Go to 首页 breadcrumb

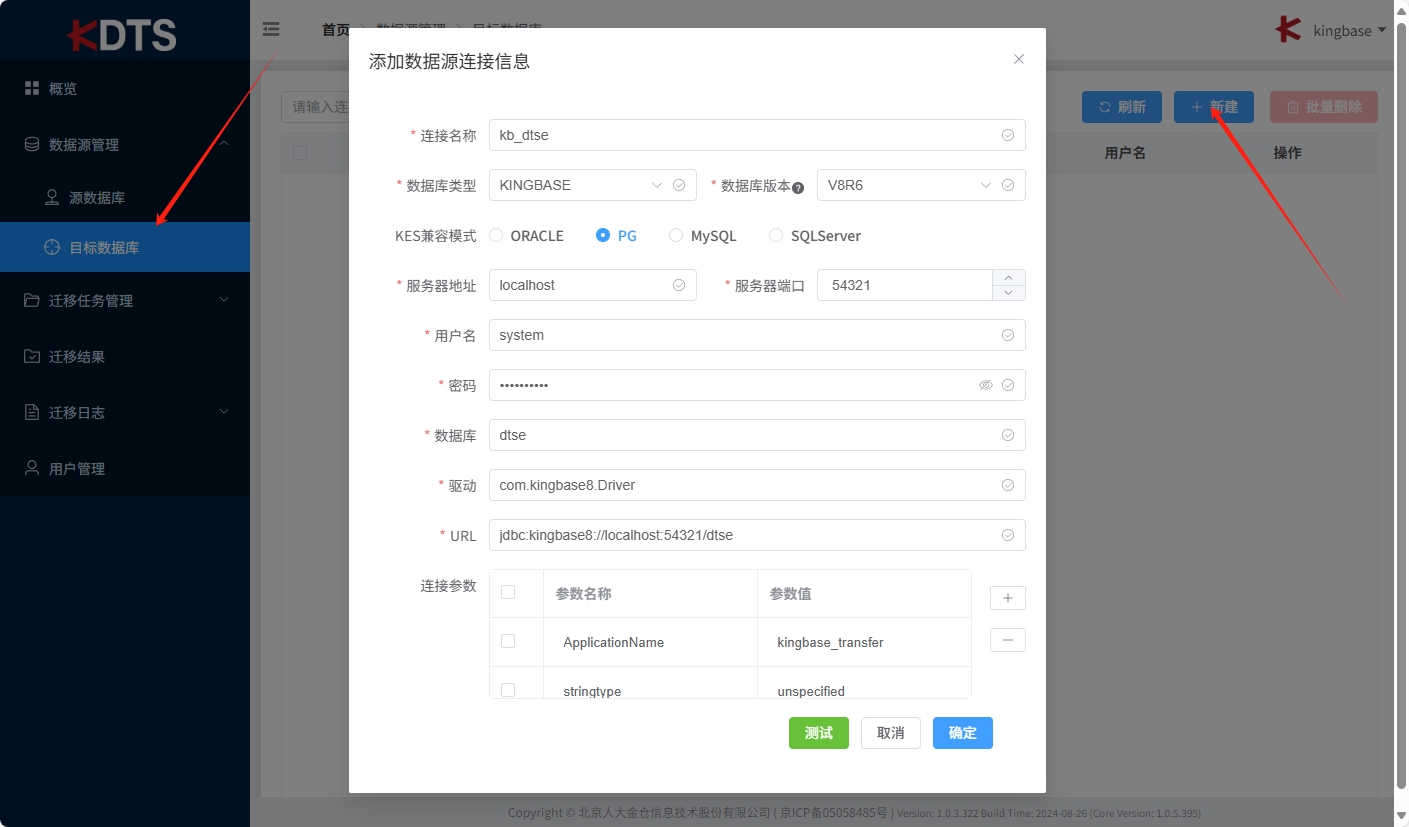pos(336,30)
